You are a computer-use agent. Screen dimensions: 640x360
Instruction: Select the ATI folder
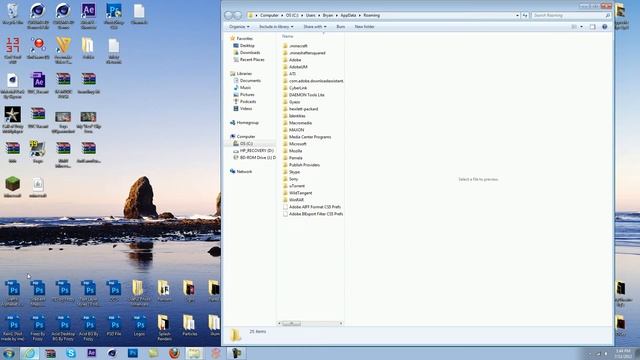click(292, 74)
